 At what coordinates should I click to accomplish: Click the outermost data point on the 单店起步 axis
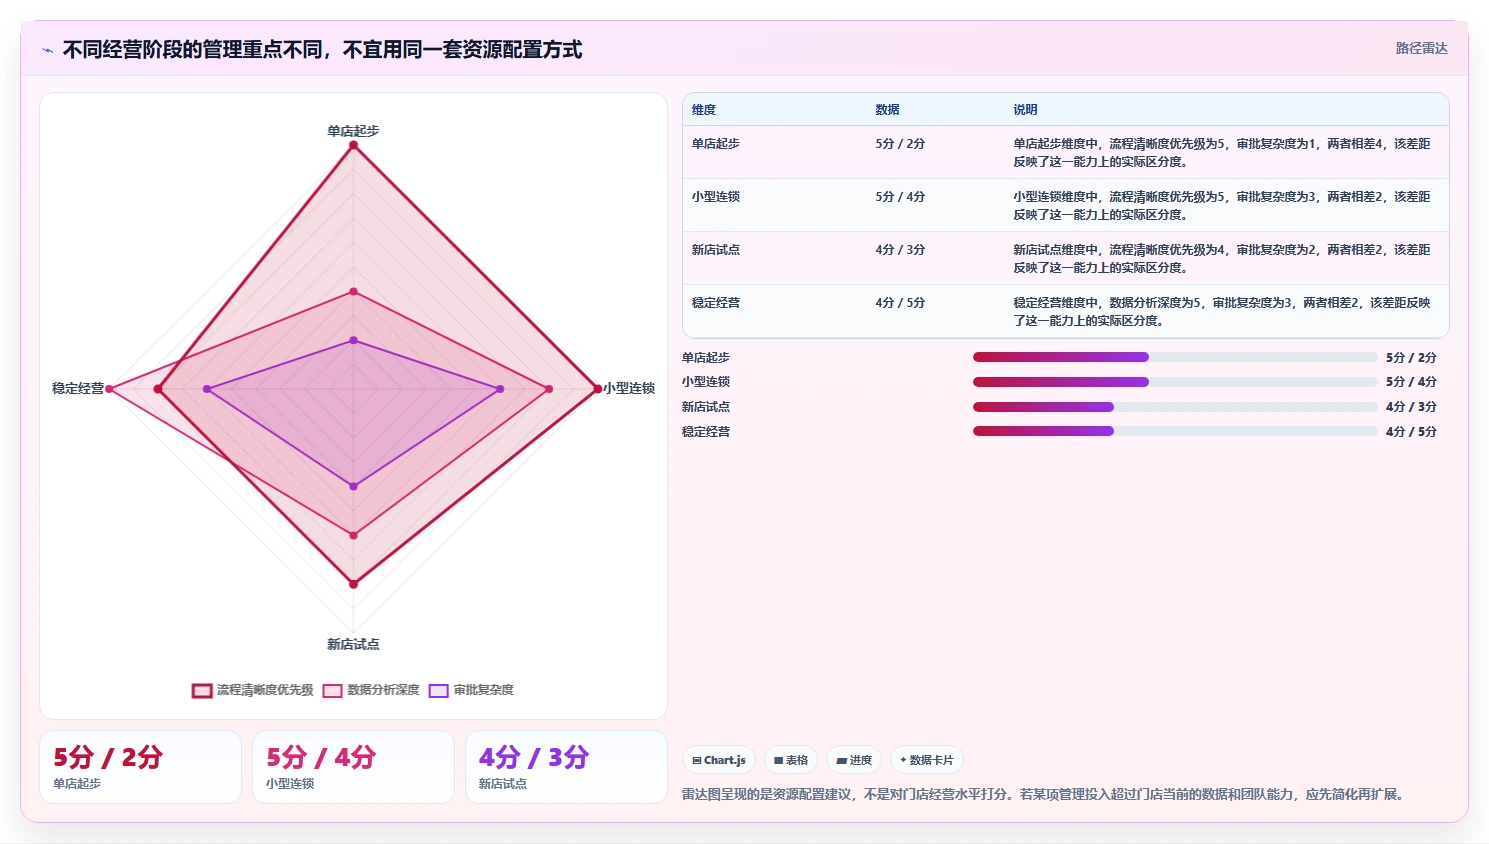click(x=353, y=145)
